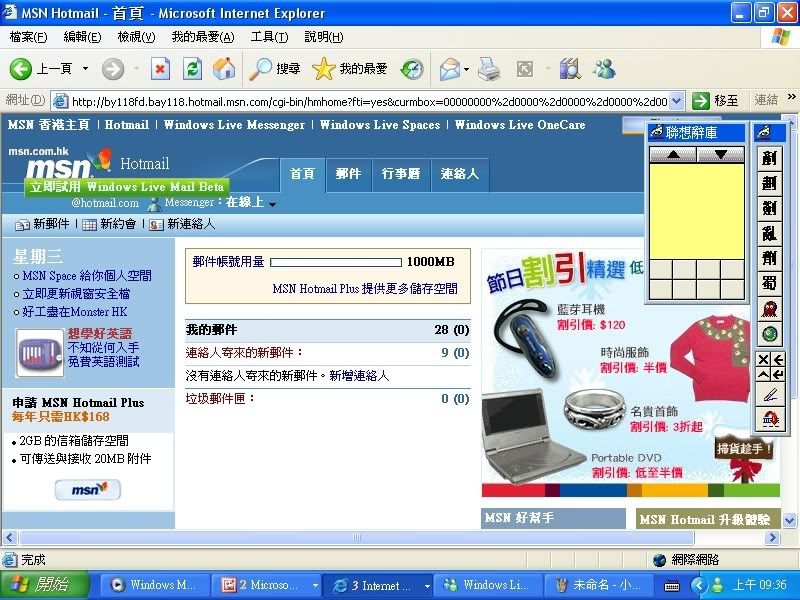Open Favorites with the star icon
Image resolution: width=800 pixels, height=600 pixels.
[x=323, y=69]
